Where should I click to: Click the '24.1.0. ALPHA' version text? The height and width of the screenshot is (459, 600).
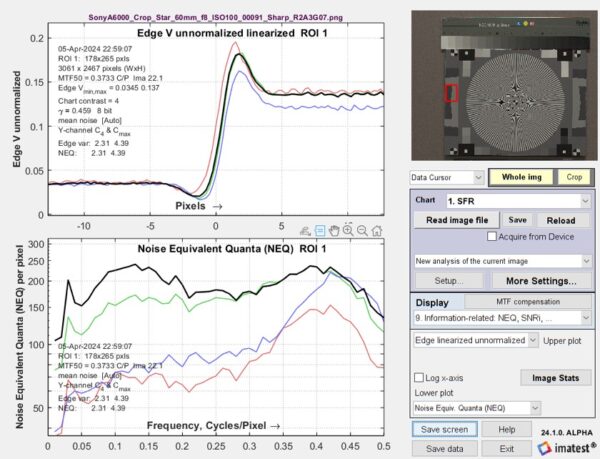pos(567,433)
